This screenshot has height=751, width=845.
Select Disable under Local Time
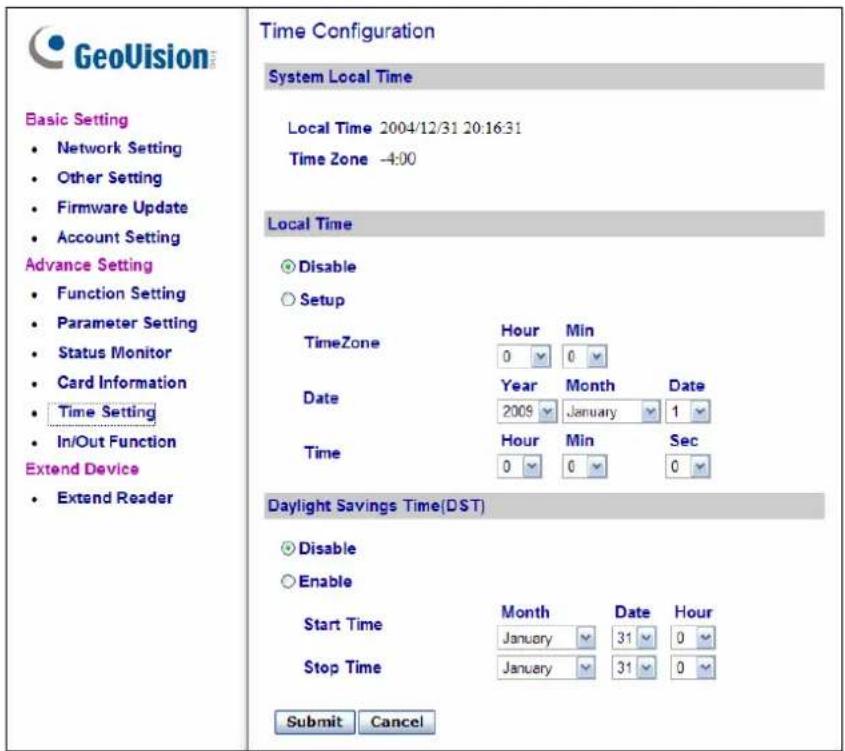[x=288, y=267]
